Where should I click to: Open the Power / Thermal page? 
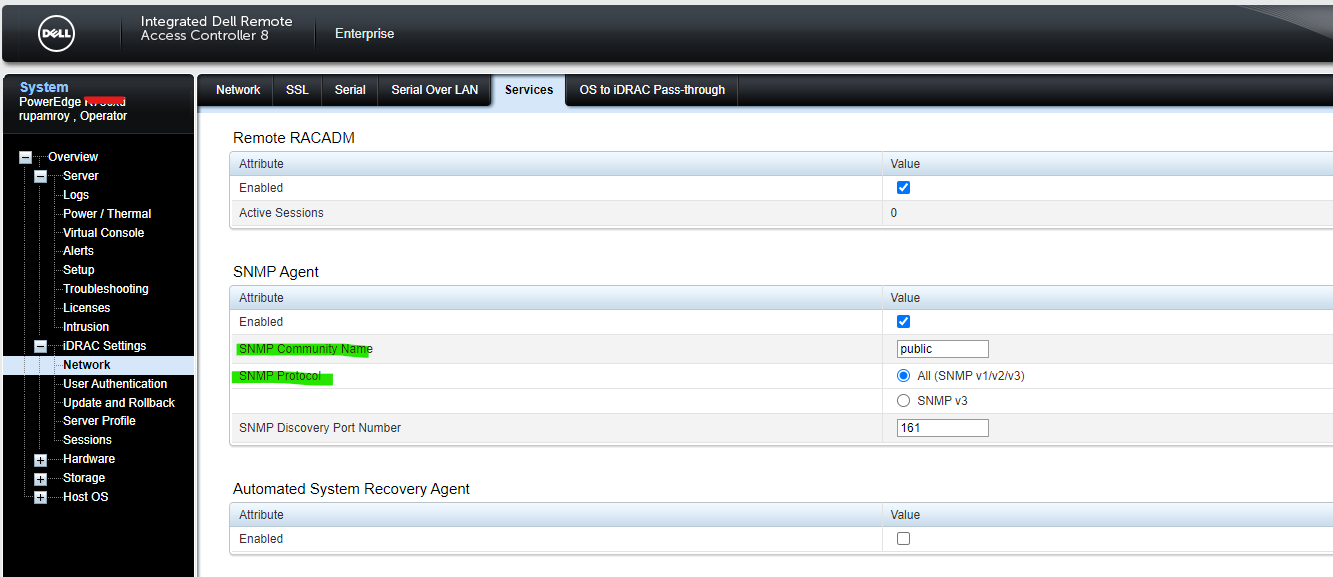click(x=106, y=213)
